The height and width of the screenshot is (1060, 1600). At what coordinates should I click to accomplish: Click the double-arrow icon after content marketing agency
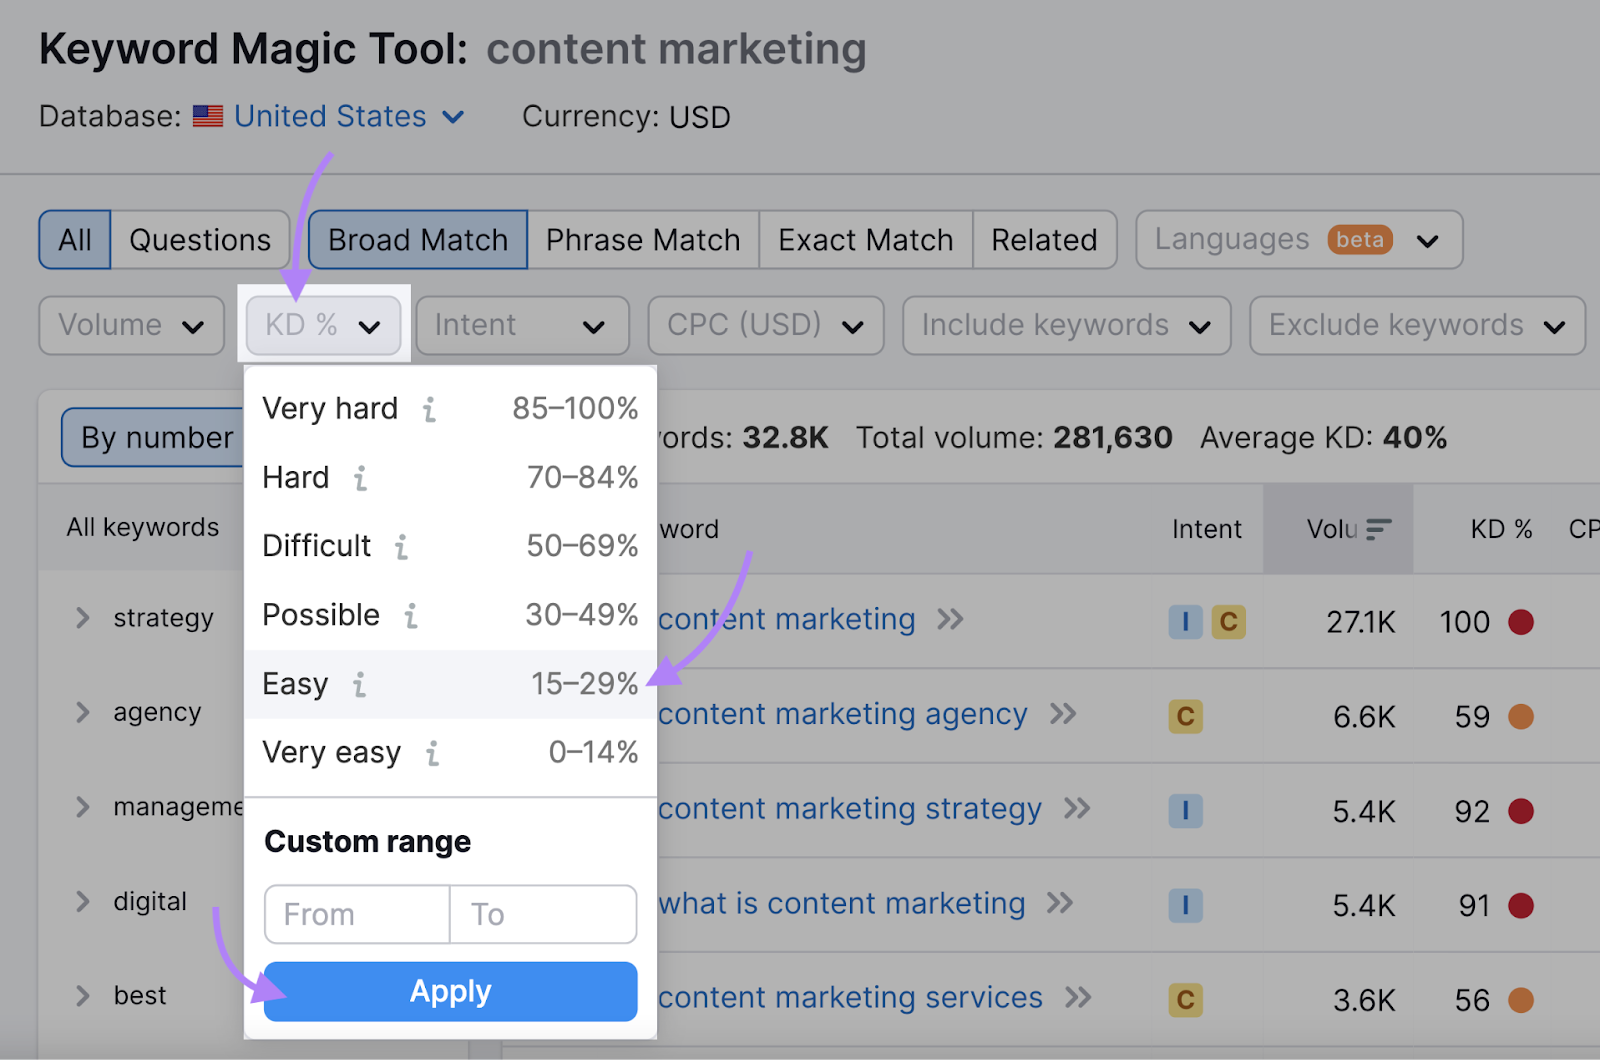click(x=1063, y=714)
